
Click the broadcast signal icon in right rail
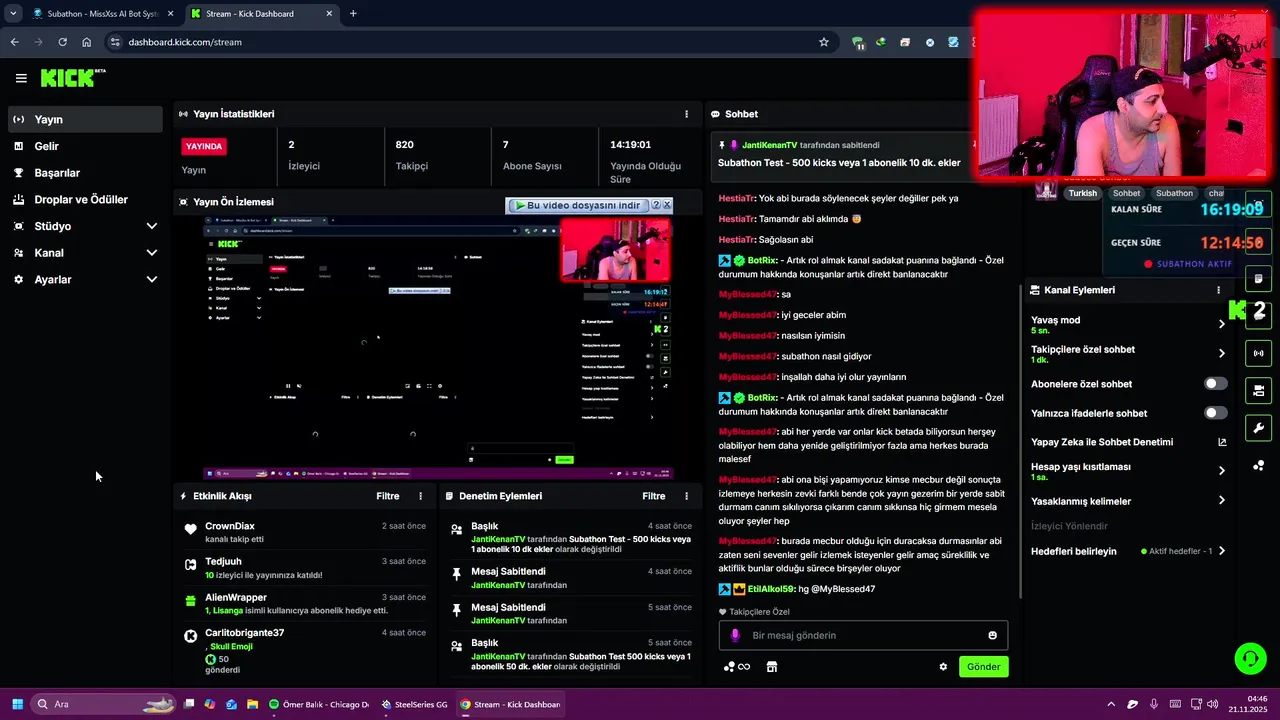1258,352
